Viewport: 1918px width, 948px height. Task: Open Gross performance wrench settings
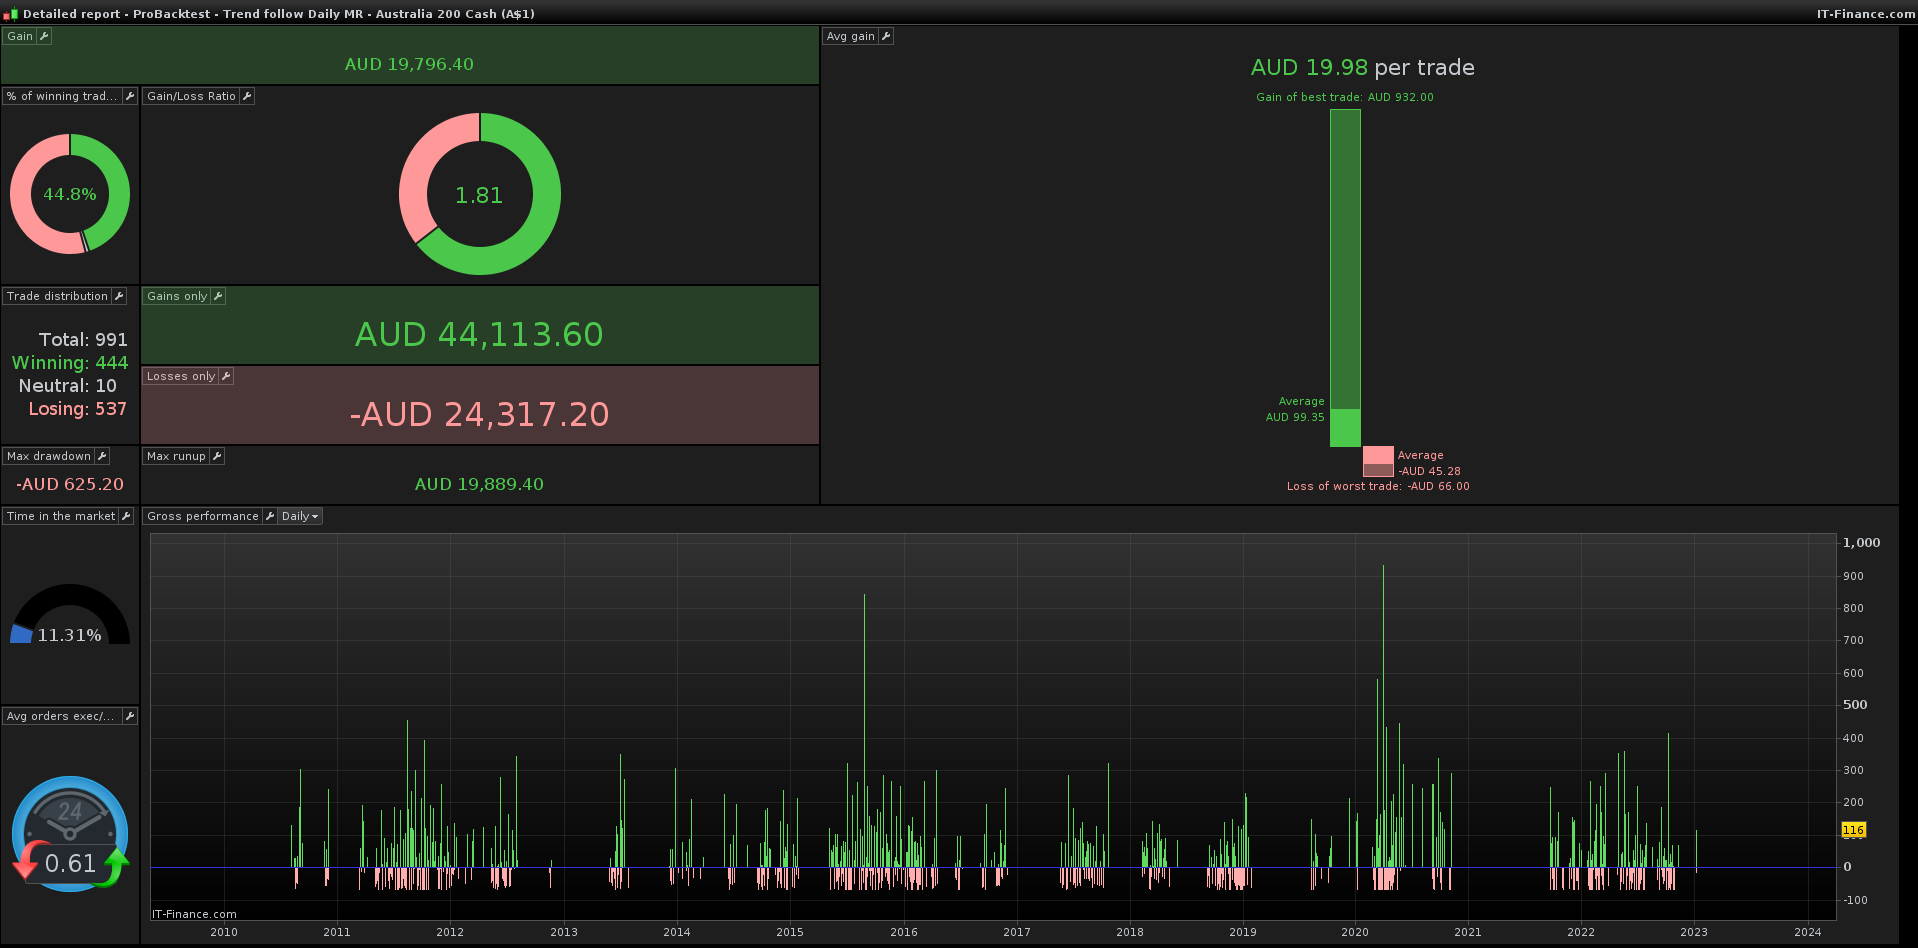point(269,516)
